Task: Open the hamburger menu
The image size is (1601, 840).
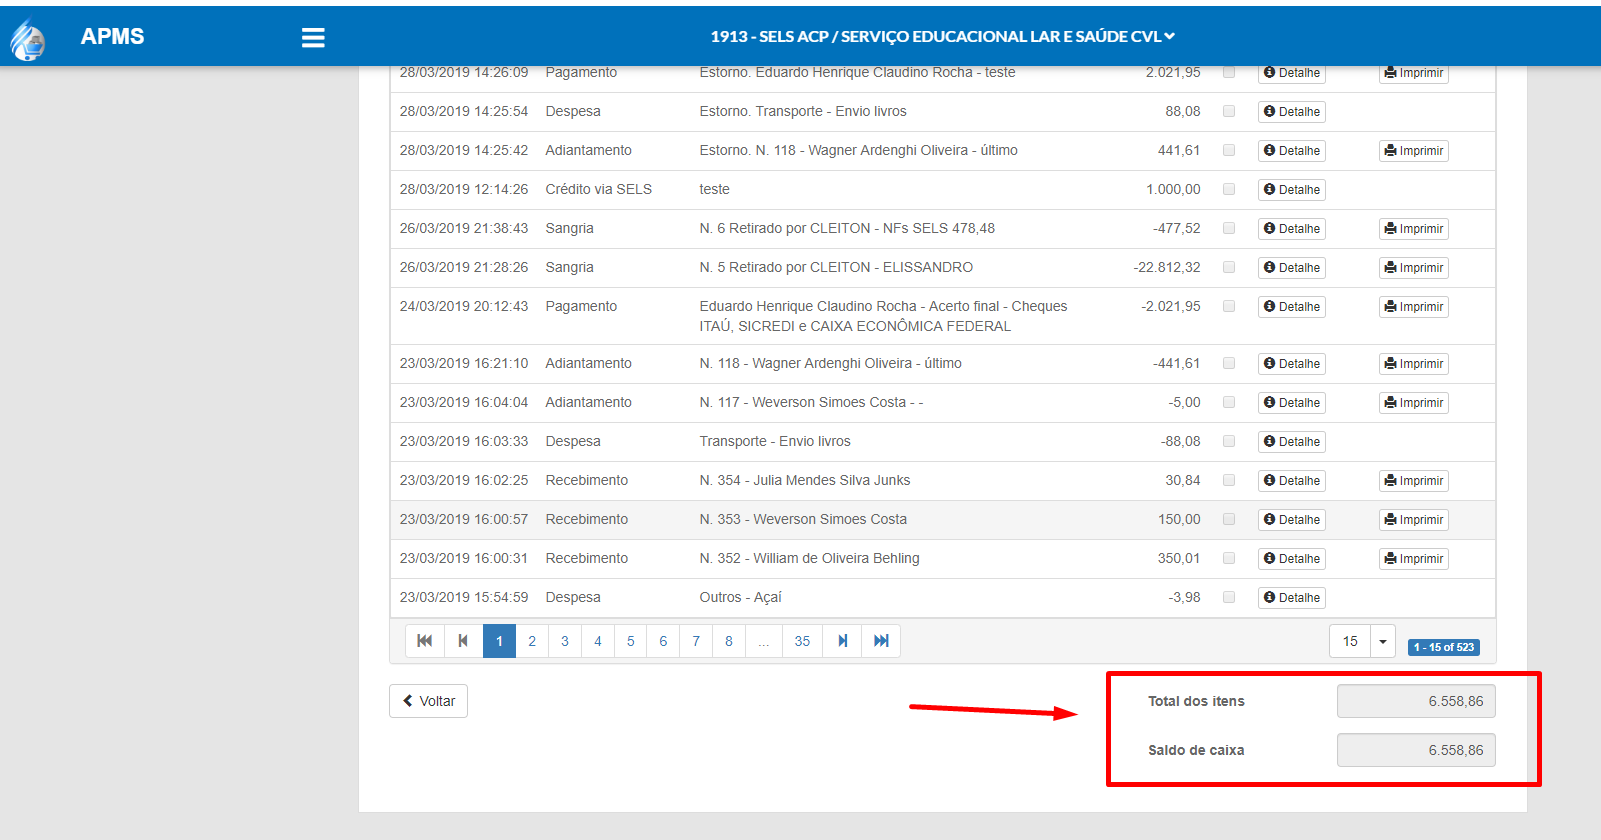Action: [x=313, y=37]
